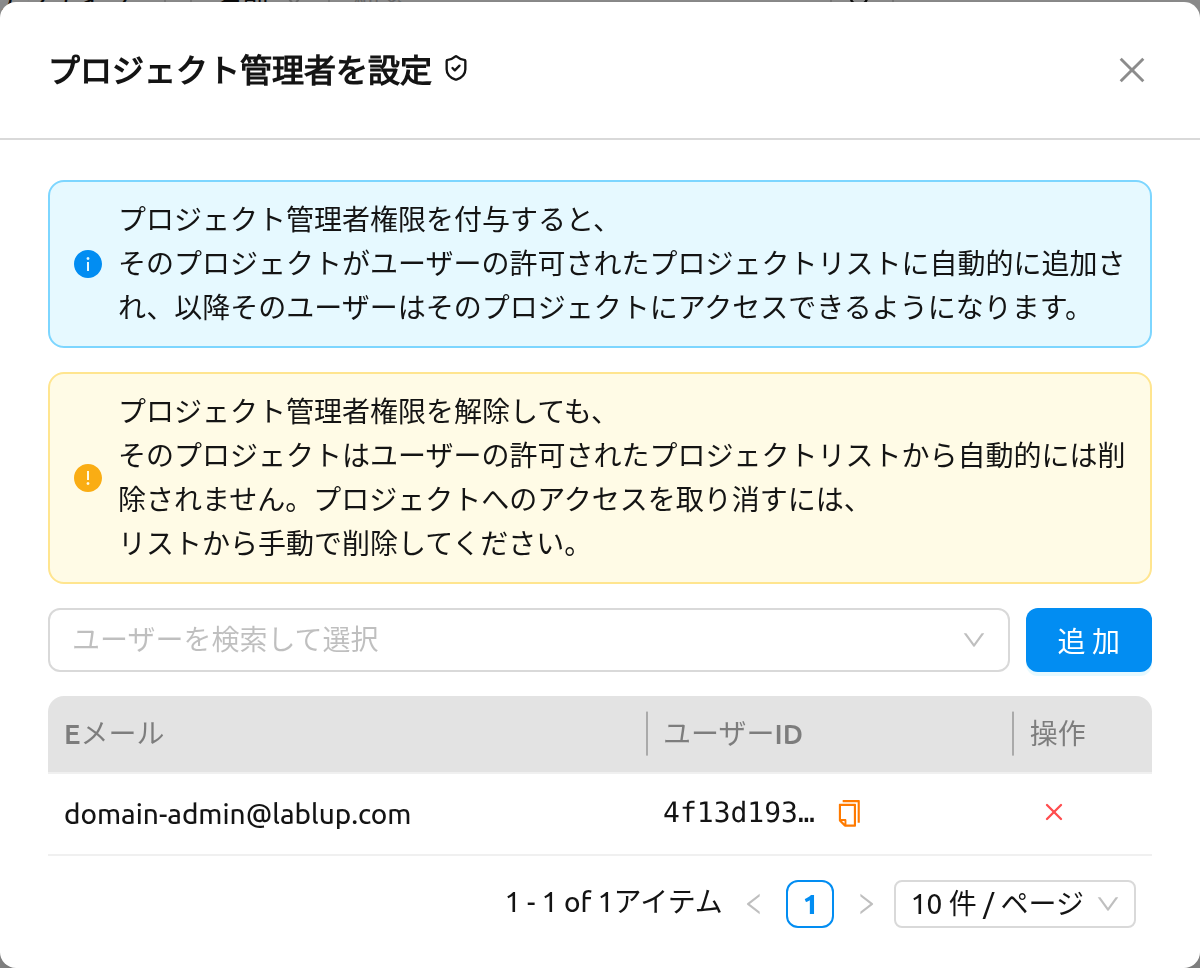
Task: Select page 1 in the pagination
Action: tap(810, 905)
